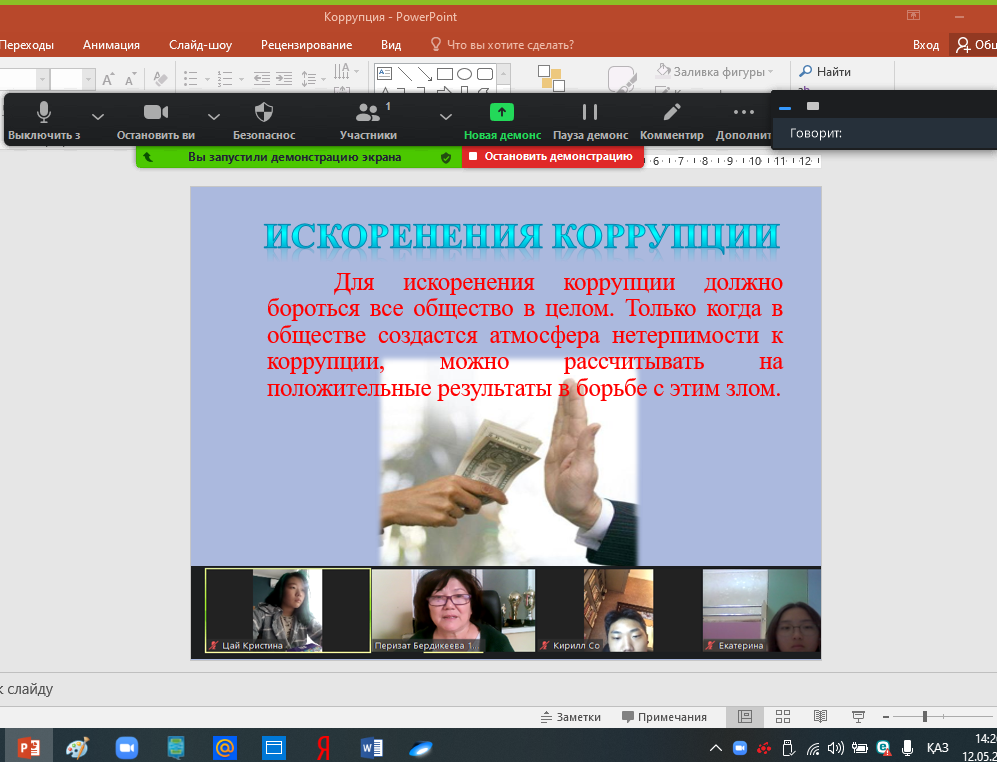
Task: Expand video options arrow next to camera
Action: point(213,115)
